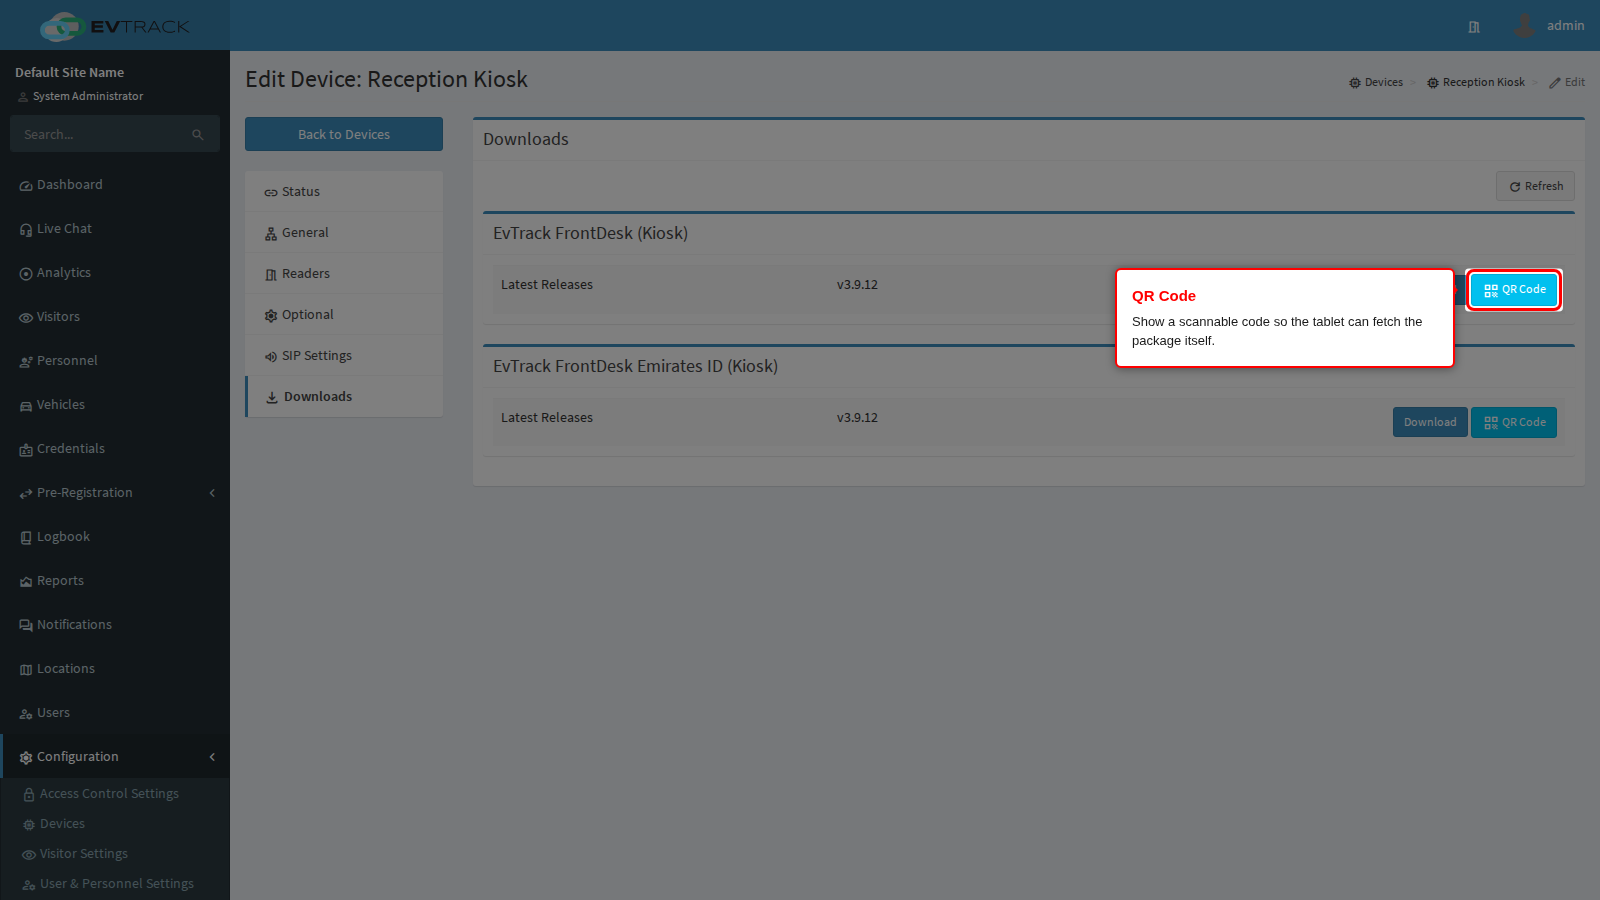
Task: Click the Personnel icon in the sidebar
Action: (x=26, y=362)
